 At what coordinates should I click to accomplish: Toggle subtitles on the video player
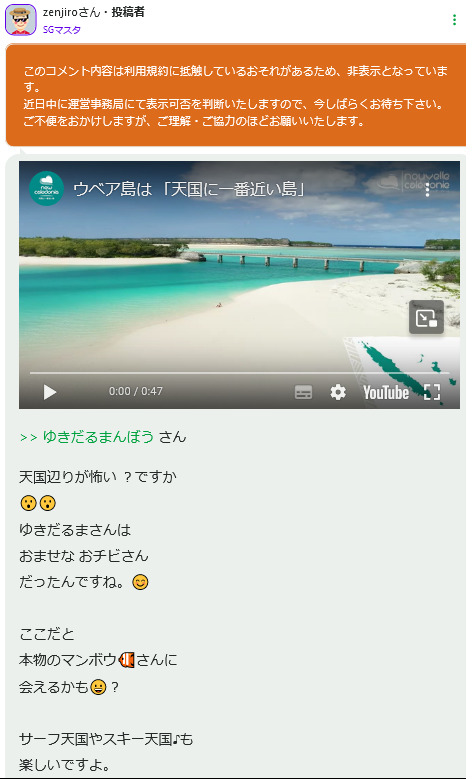coord(304,392)
